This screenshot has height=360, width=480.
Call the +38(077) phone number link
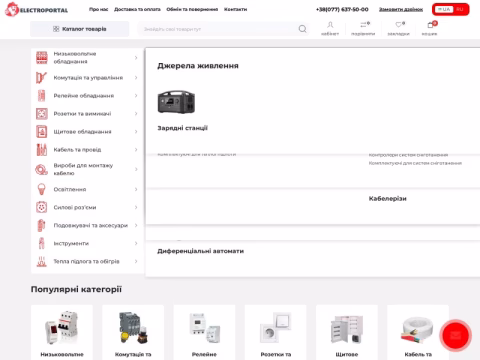point(342,9)
